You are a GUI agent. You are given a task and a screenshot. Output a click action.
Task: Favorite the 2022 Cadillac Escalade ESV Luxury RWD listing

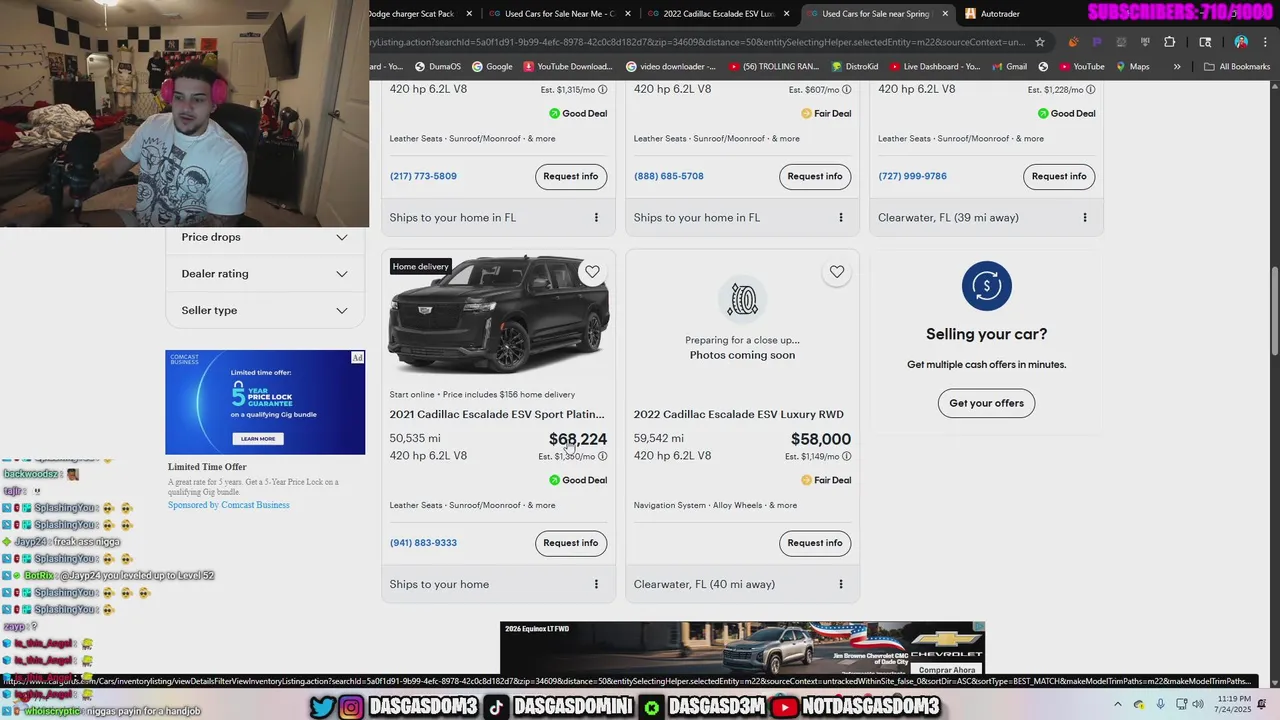(x=837, y=272)
